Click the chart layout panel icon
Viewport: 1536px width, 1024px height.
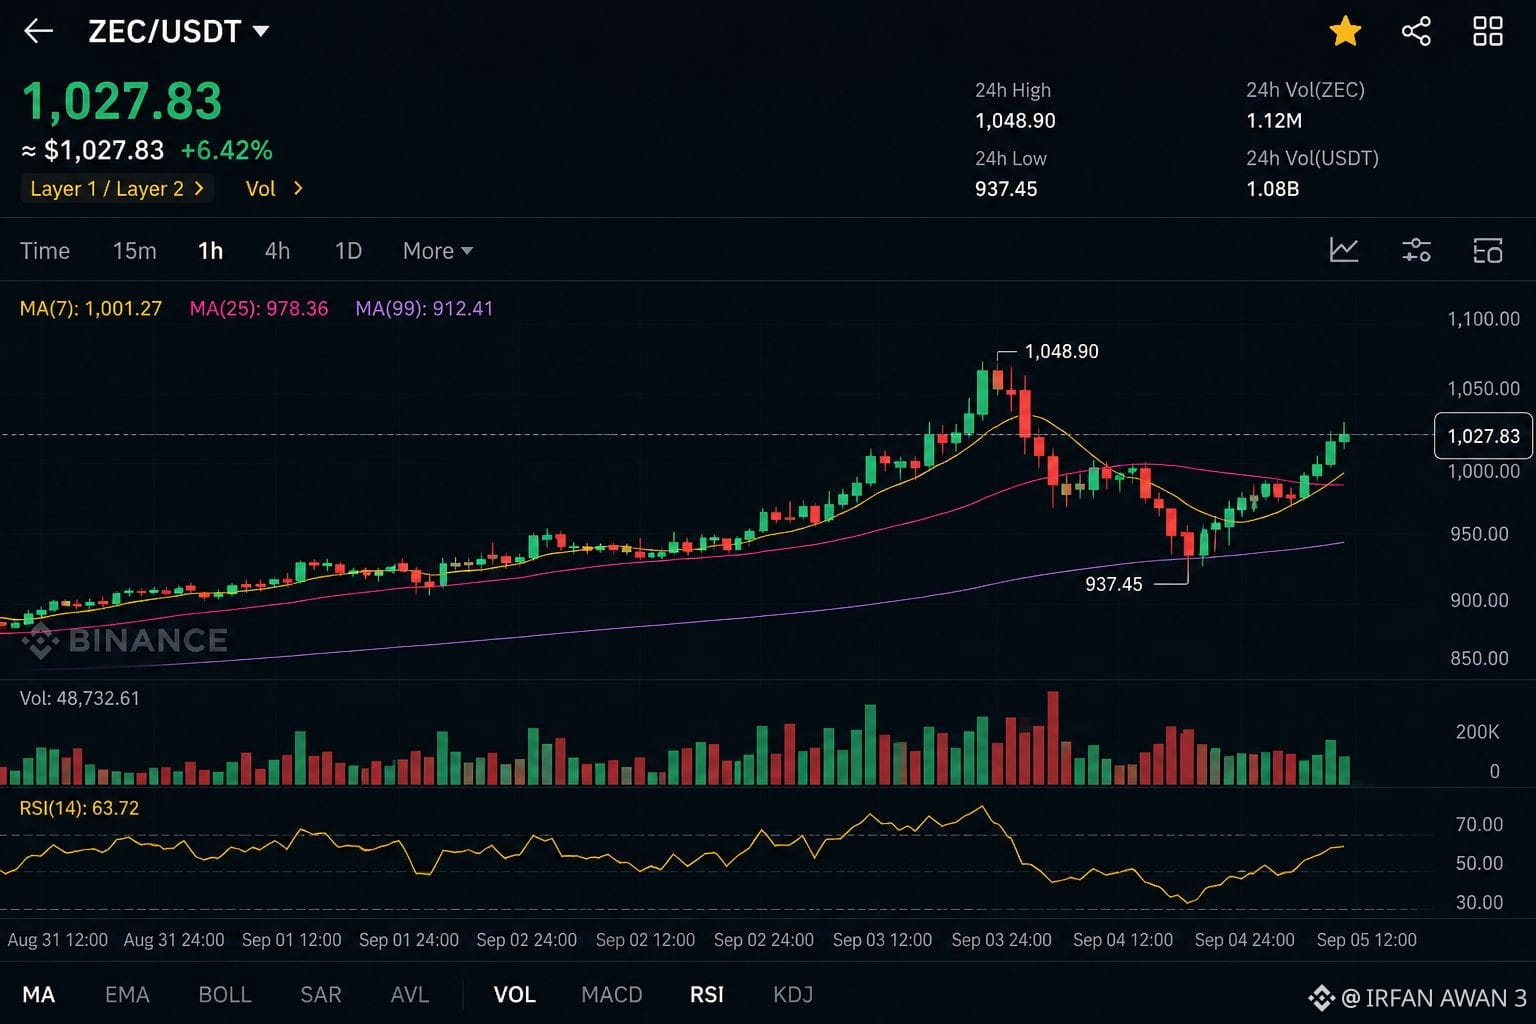point(1488,250)
